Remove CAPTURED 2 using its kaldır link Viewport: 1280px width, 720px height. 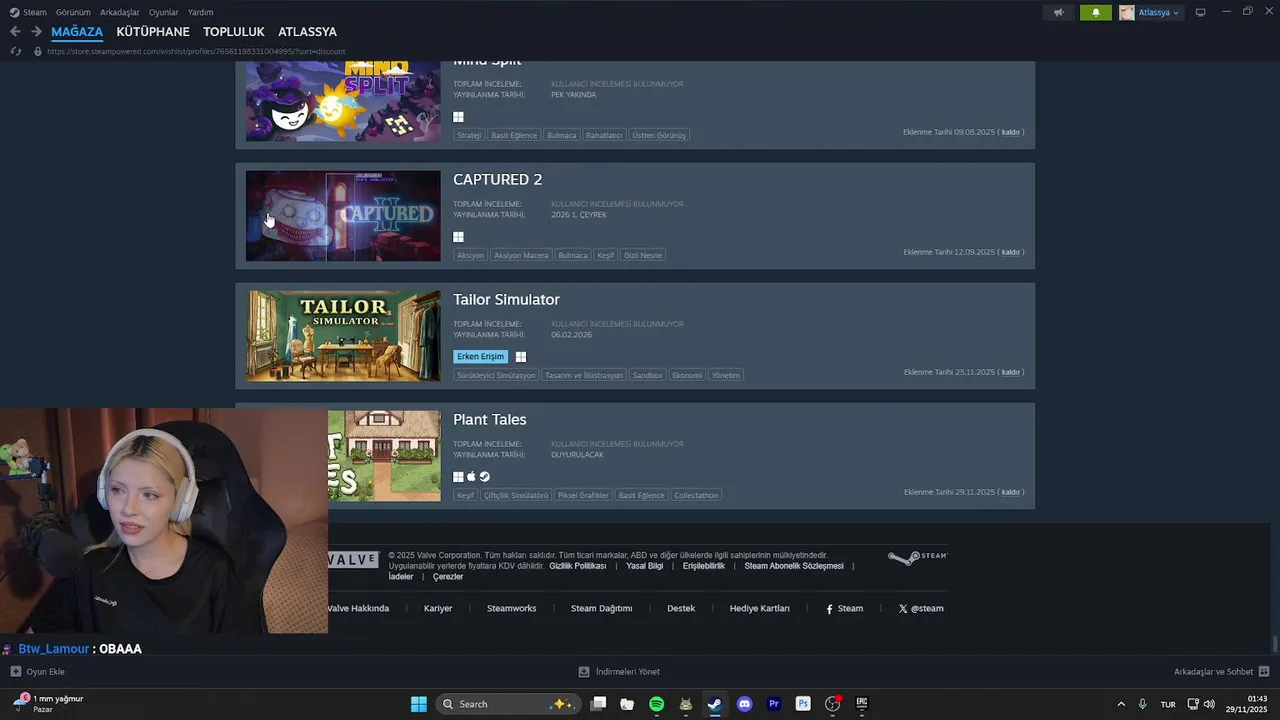pyautogui.click(x=1011, y=252)
